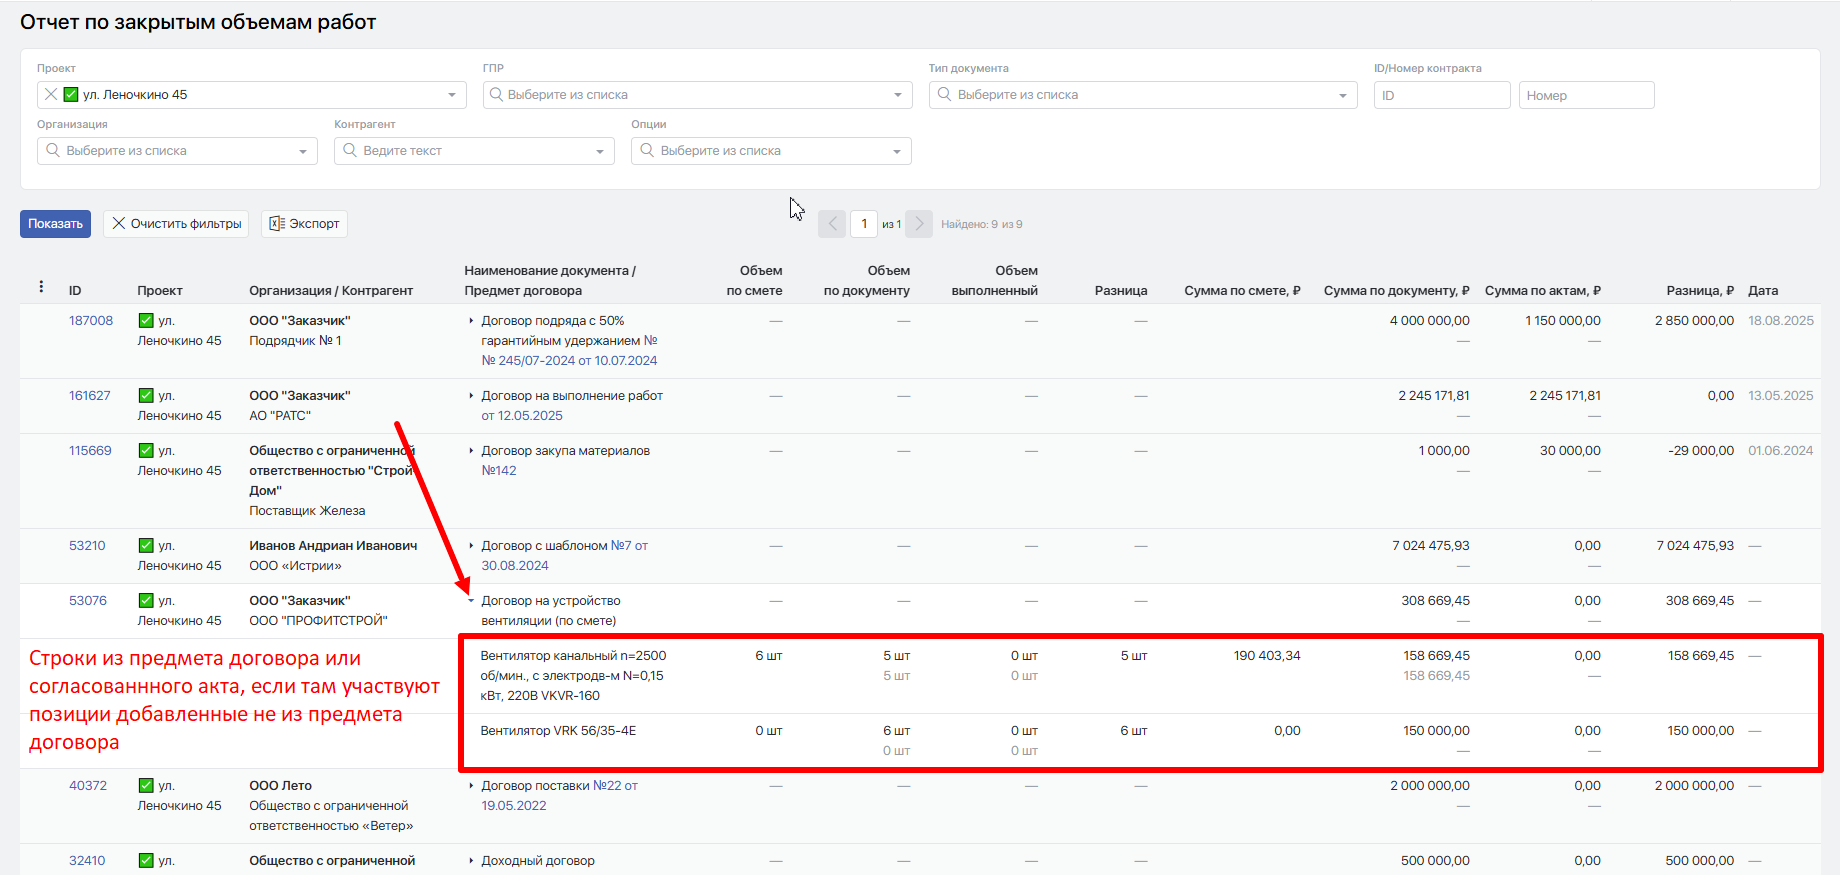The image size is (1840, 875).
Task: Click search icon in ГПР field
Action: [496, 94]
